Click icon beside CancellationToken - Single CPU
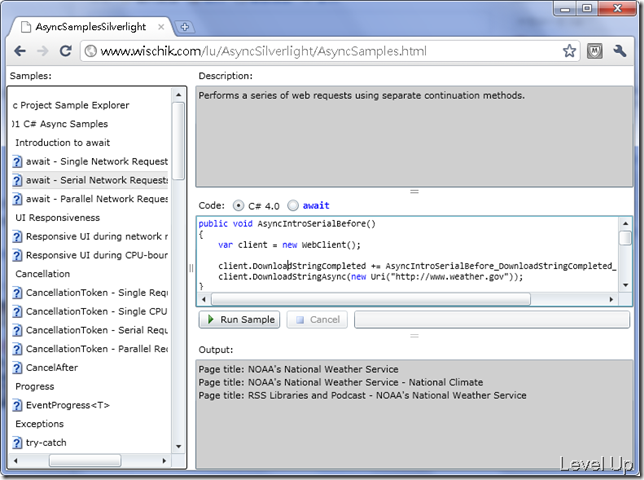644x480 pixels. click(17, 312)
